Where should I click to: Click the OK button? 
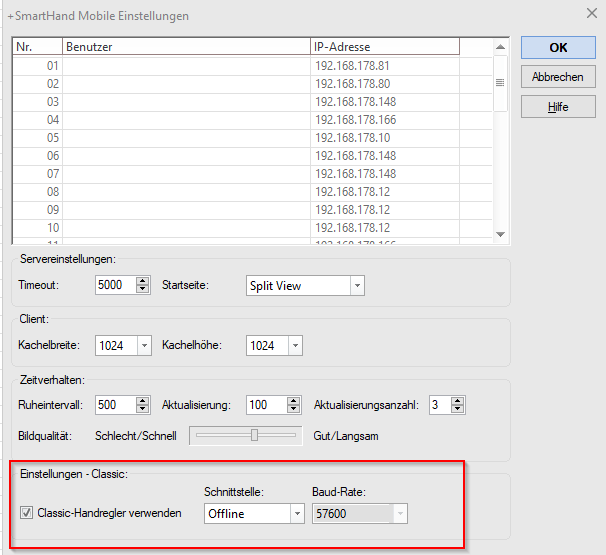[558, 47]
